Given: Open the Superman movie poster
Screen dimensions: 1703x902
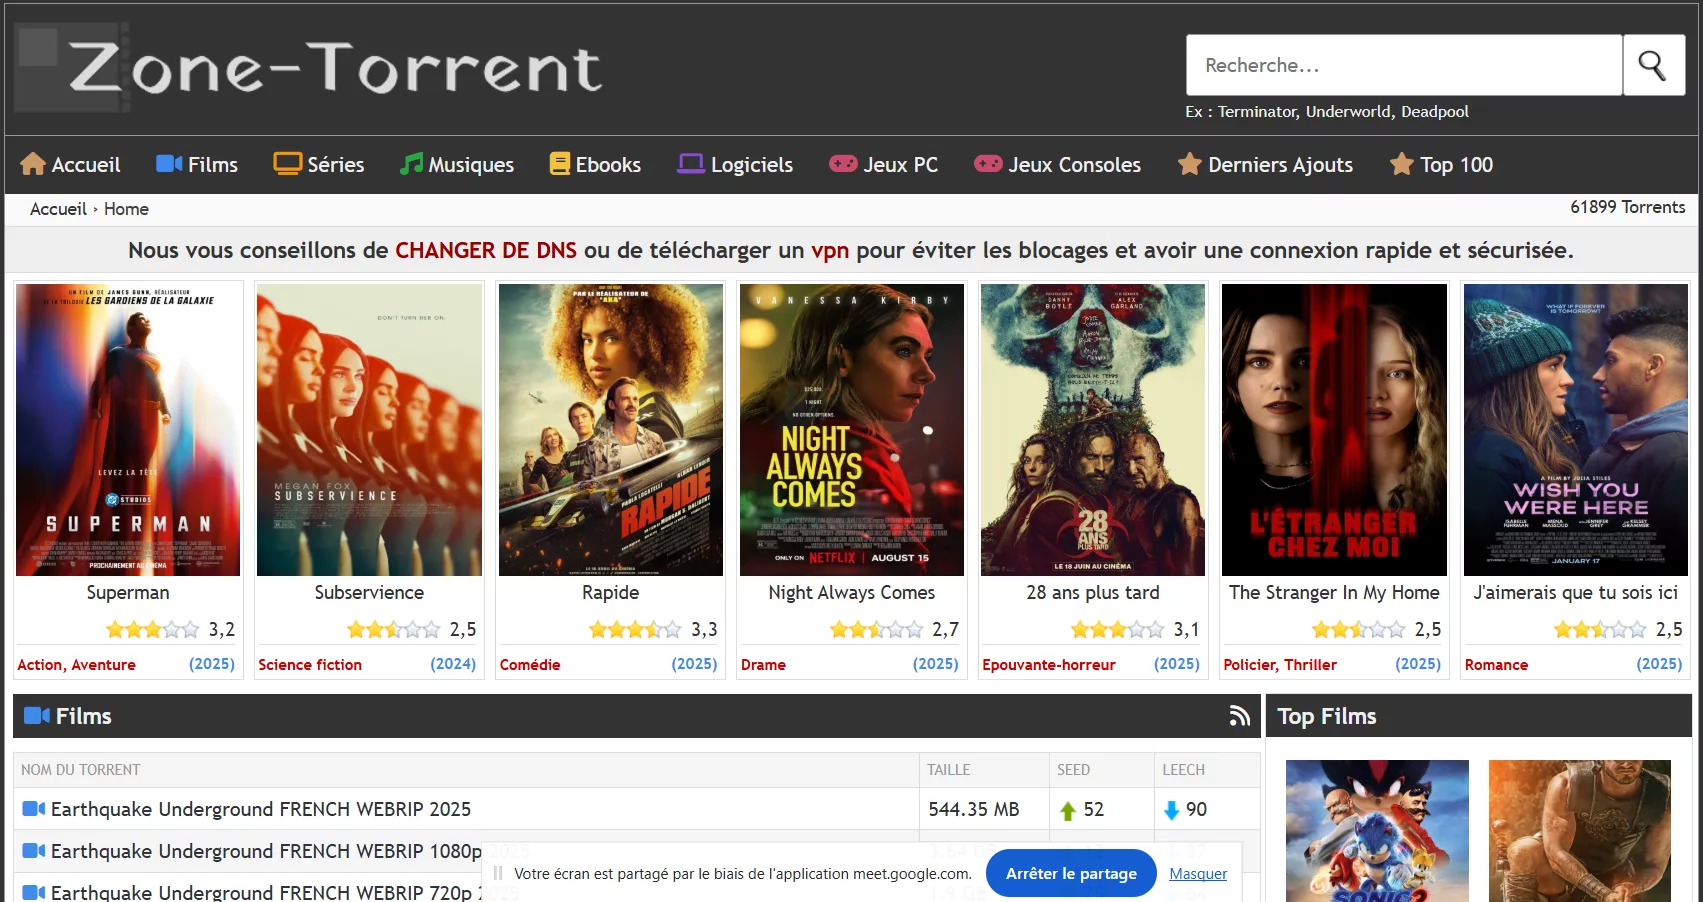Looking at the screenshot, I should (128, 430).
